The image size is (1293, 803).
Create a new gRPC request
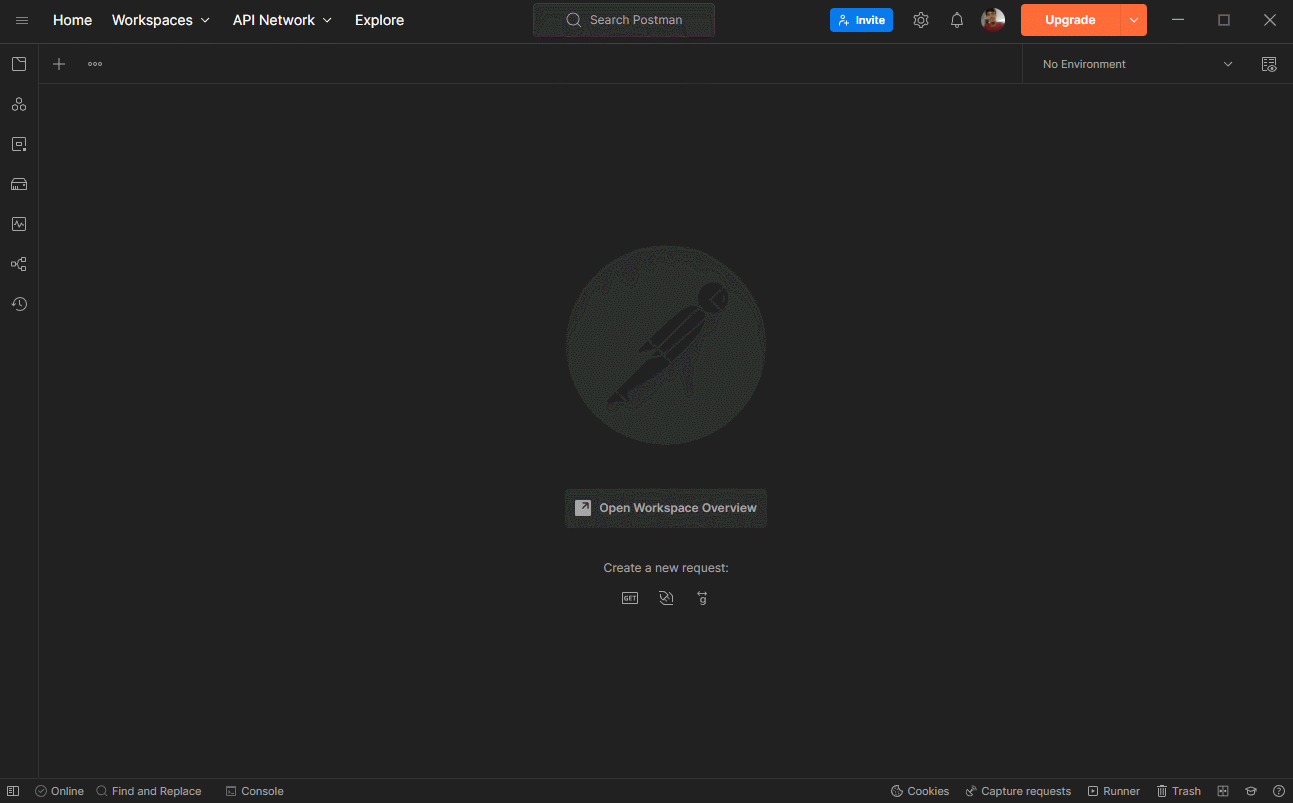pyautogui.click(x=702, y=597)
